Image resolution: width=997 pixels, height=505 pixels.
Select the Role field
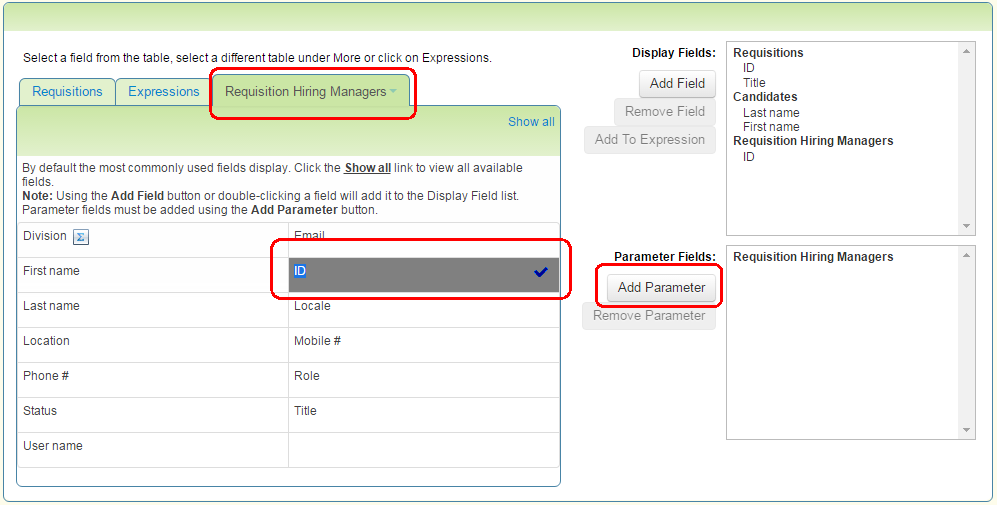pyautogui.click(x=307, y=376)
